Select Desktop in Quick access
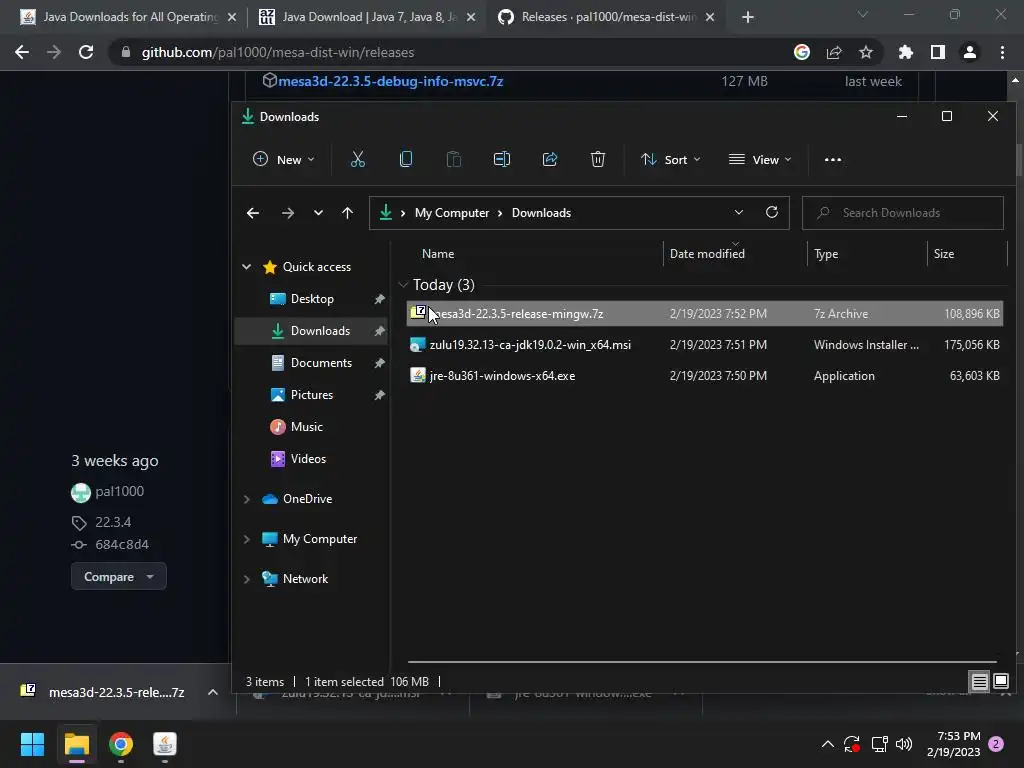This screenshot has width=1024, height=768. tap(312, 298)
